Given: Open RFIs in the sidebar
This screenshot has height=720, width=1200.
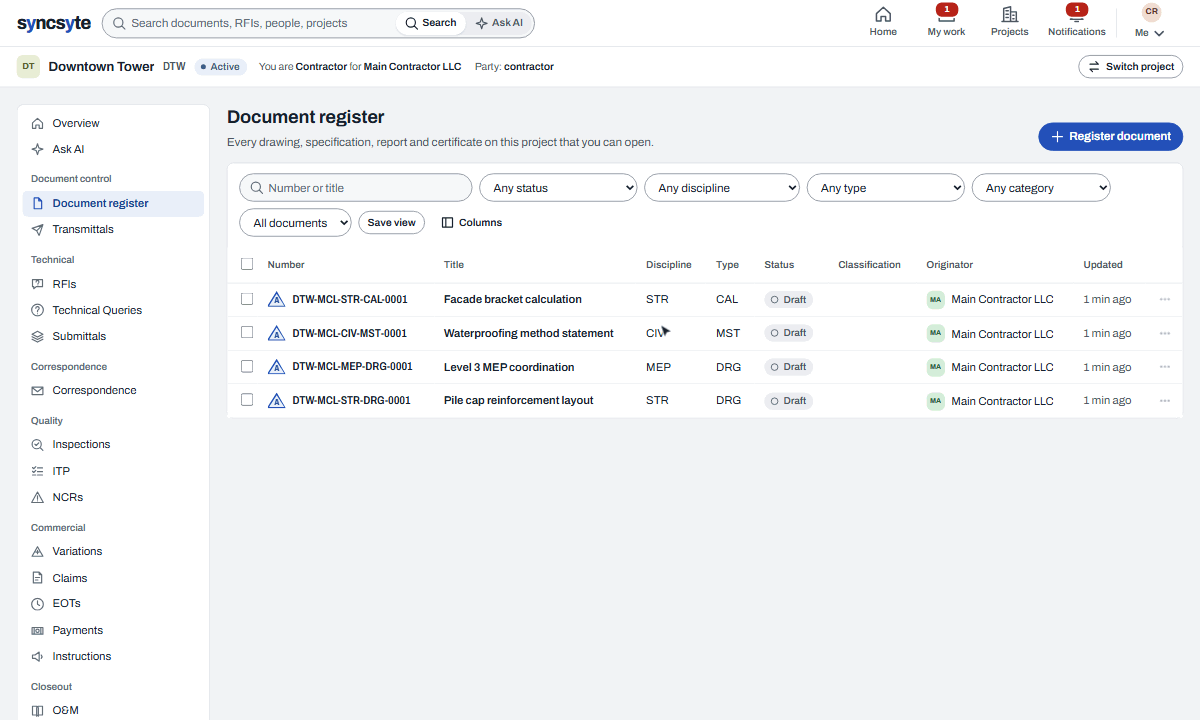Looking at the screenshot, I should 113,284.
